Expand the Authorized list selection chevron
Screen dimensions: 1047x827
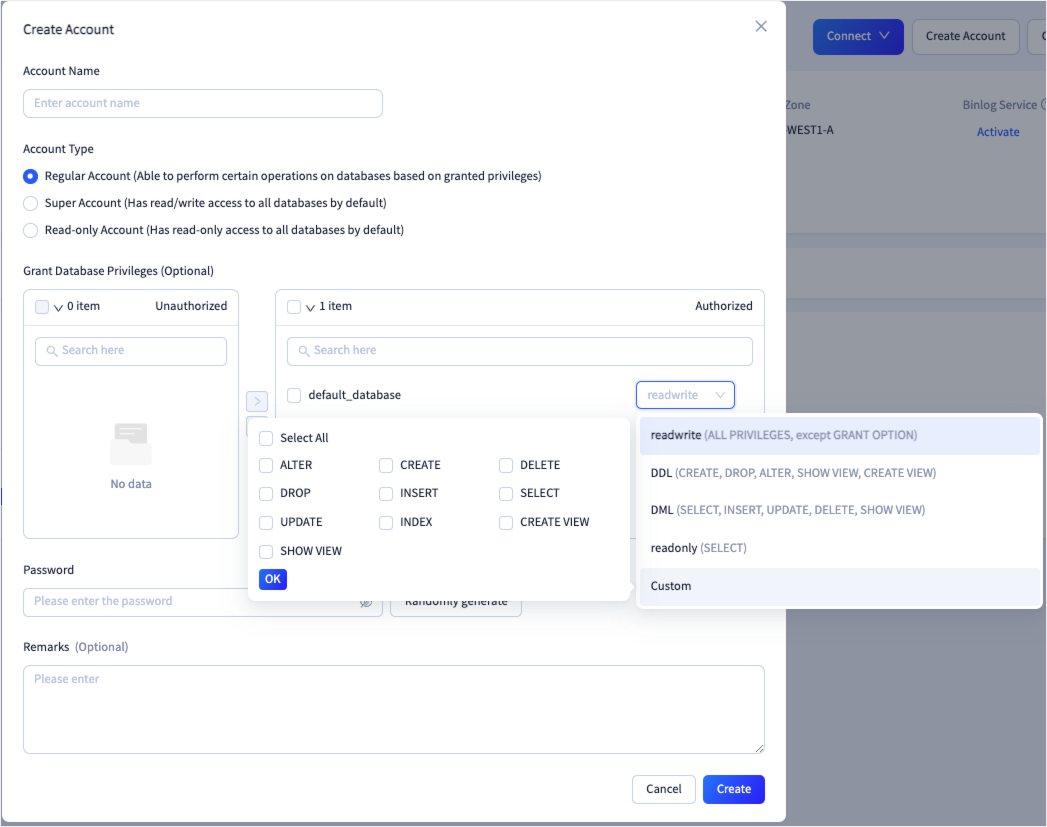pos(310,307)
